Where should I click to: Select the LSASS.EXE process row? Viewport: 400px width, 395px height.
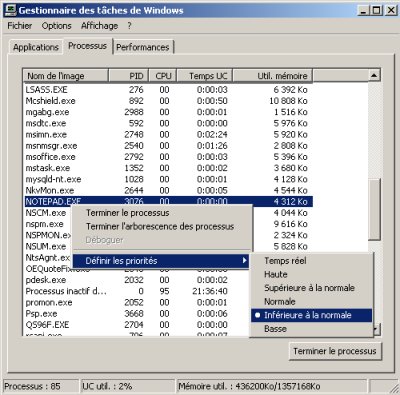click(168, 90)
